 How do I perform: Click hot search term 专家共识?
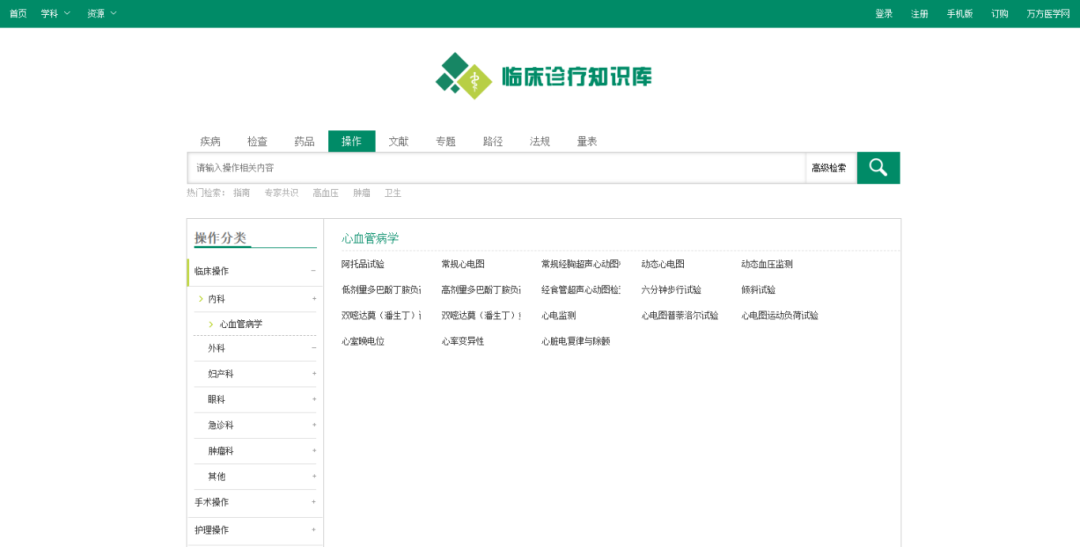(x=282, y=193)
